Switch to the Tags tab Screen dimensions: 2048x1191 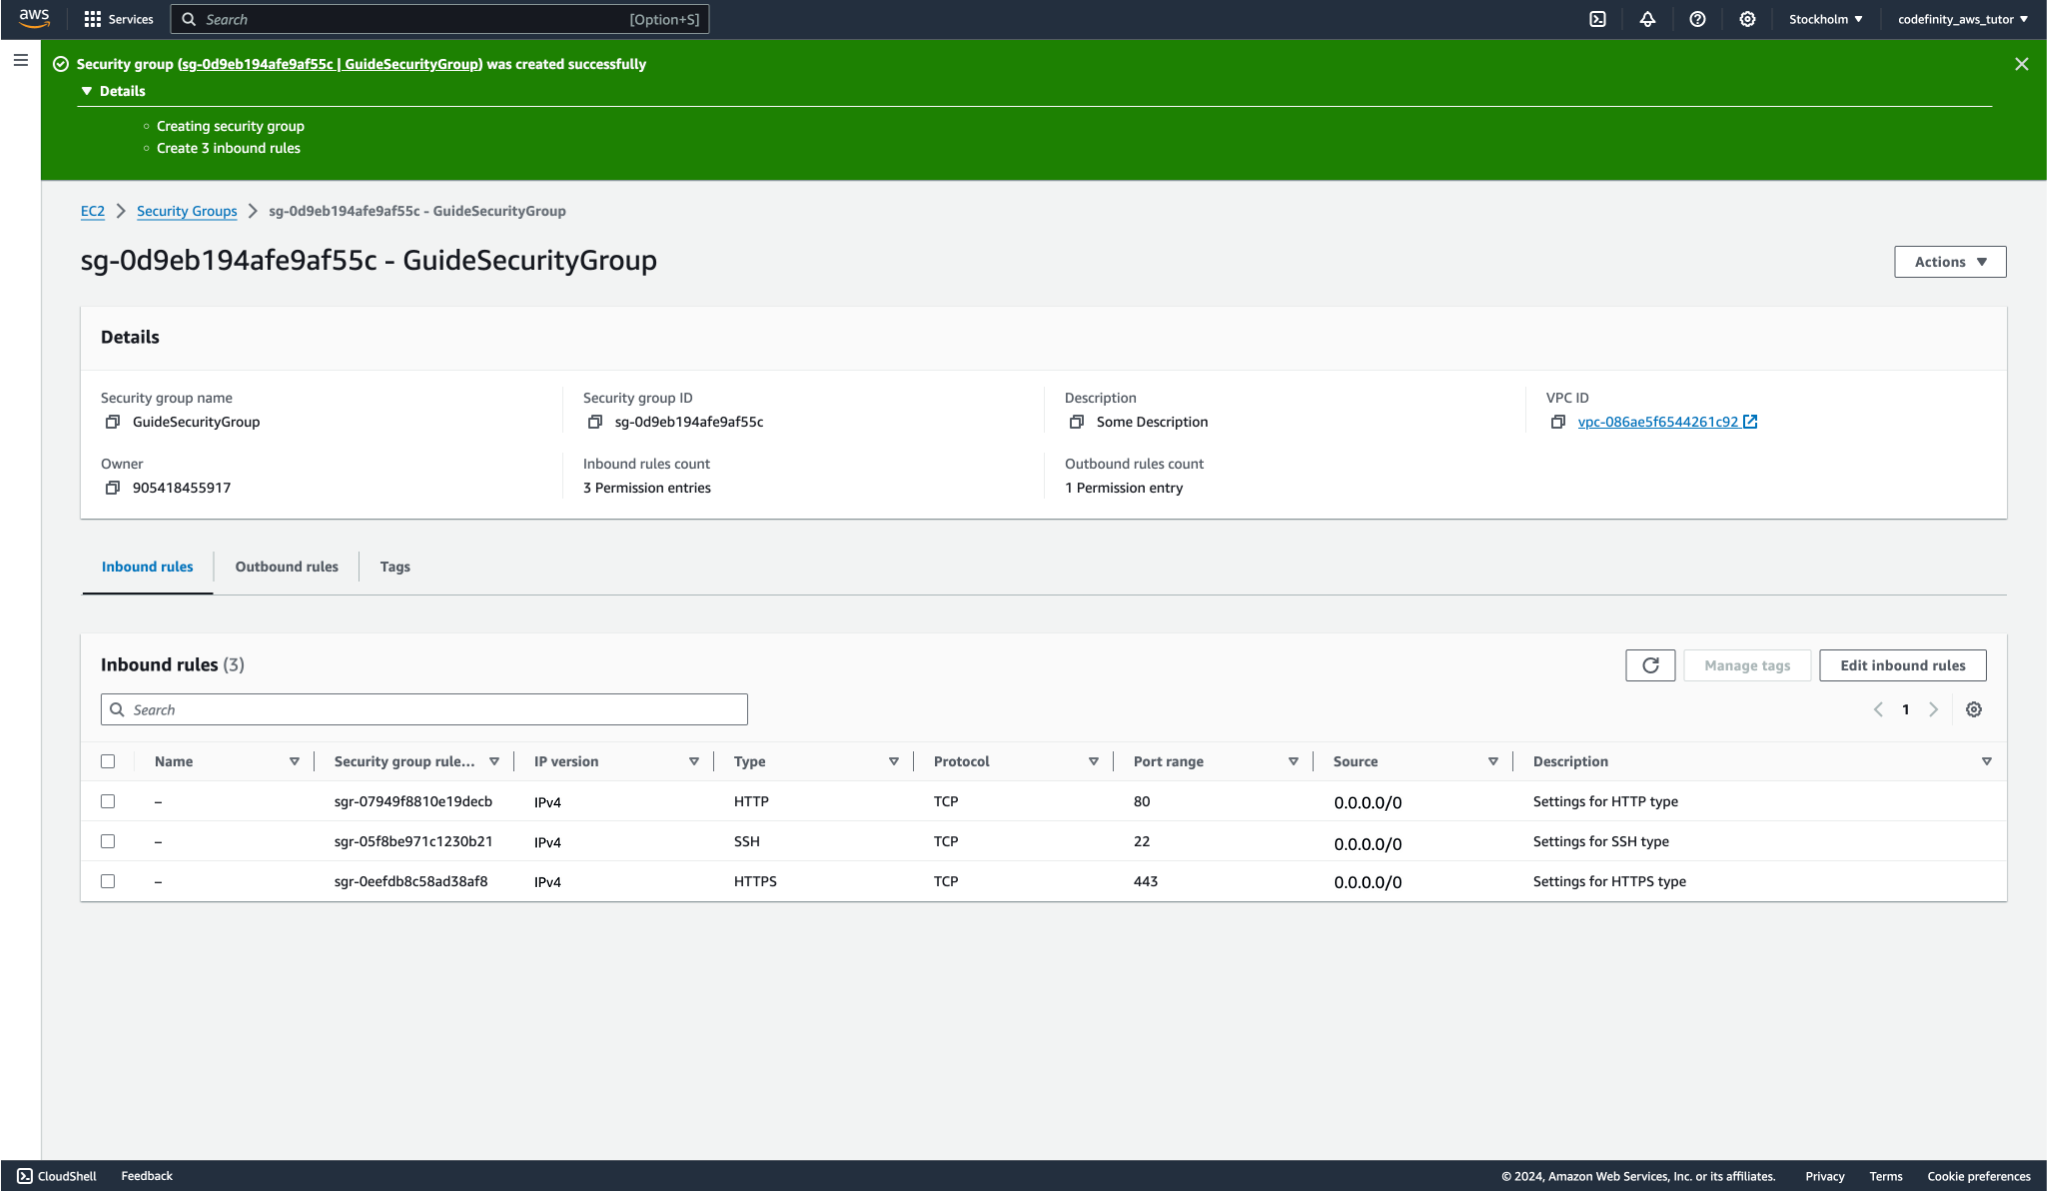tap(394, 566)
